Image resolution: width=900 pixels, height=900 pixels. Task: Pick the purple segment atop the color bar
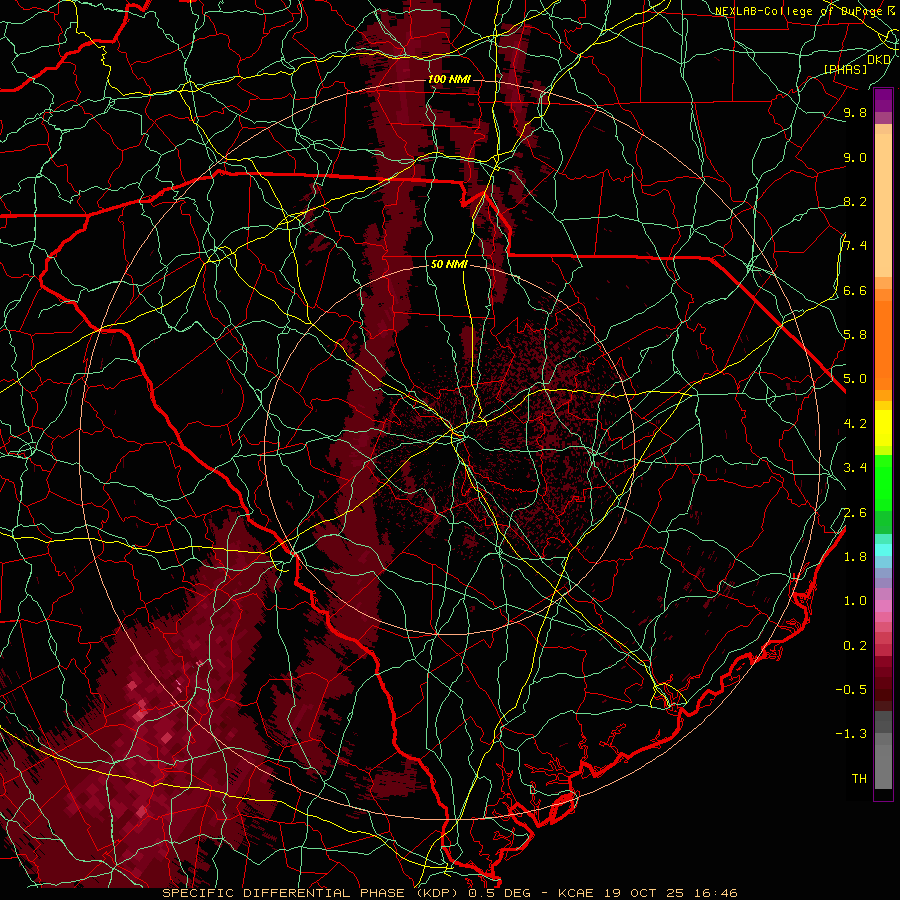point(883,100)
